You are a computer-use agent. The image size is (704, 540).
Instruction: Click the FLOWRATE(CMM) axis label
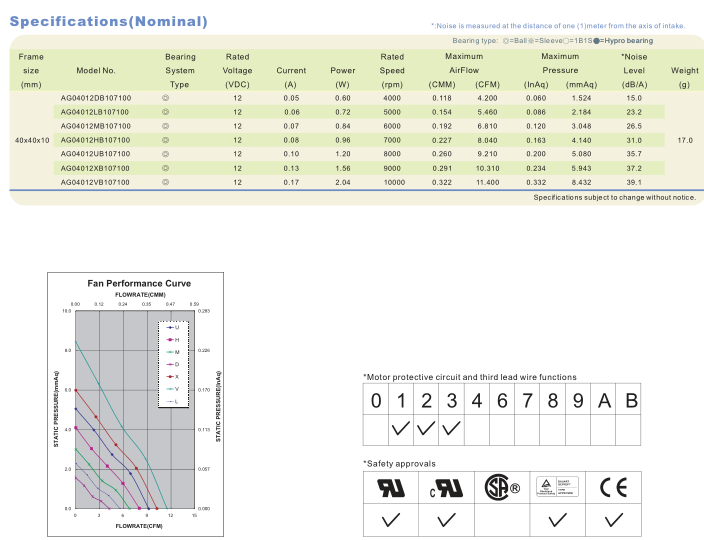click(140, 295)
